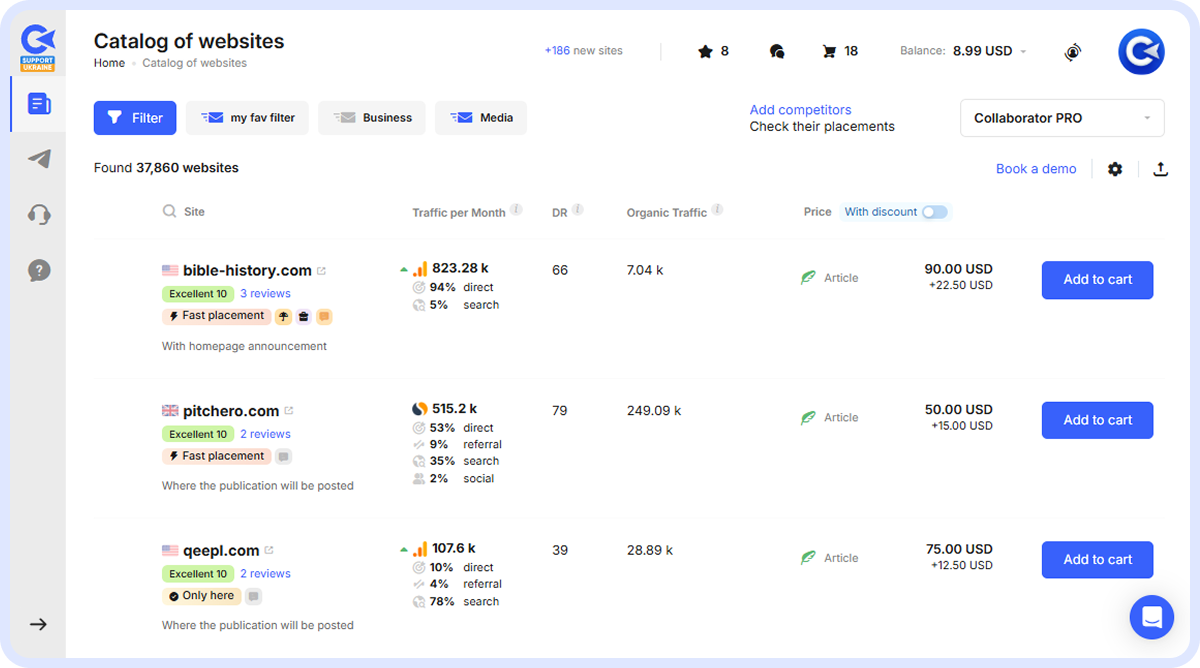Open table settings via the gear icon
Image resolution: width=1200 pixels, height=668 pixels.
tap(1115, 169)
